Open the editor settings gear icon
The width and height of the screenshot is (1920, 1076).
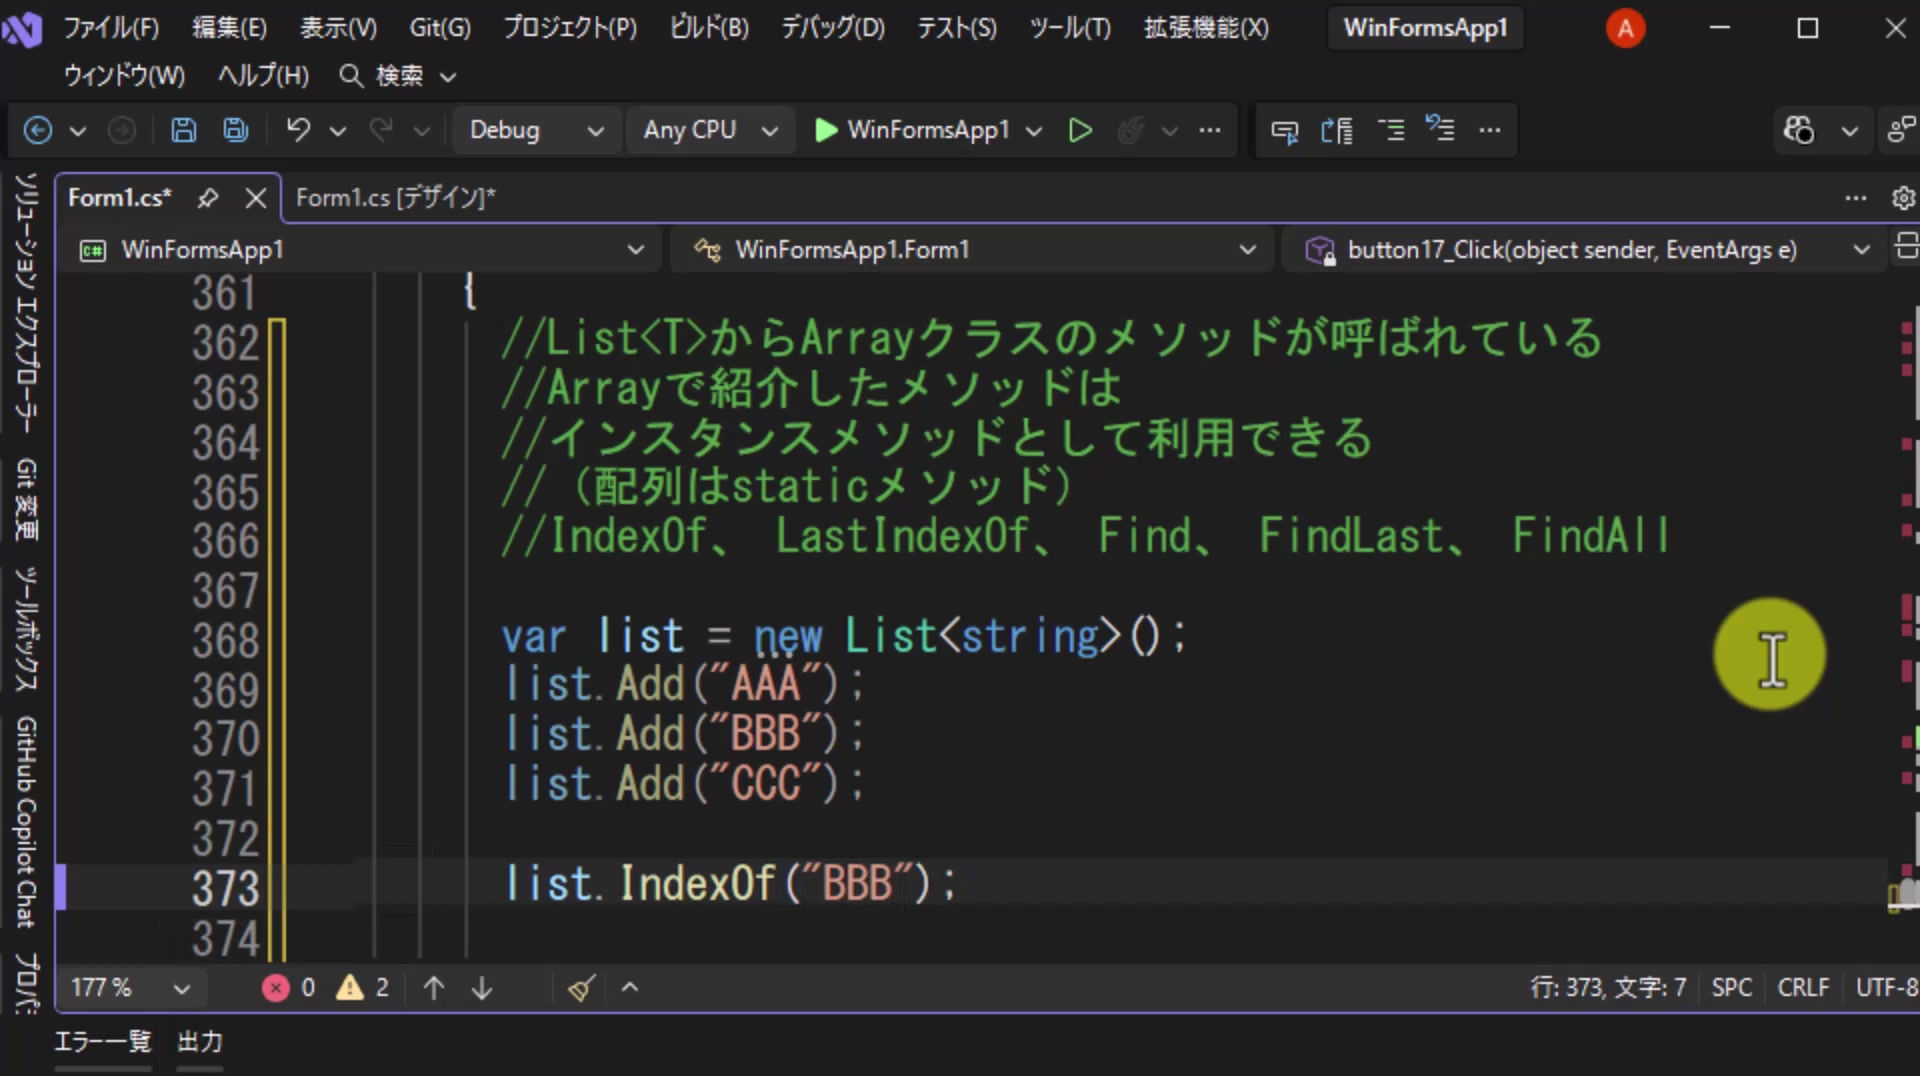(x=1903, y=198)
